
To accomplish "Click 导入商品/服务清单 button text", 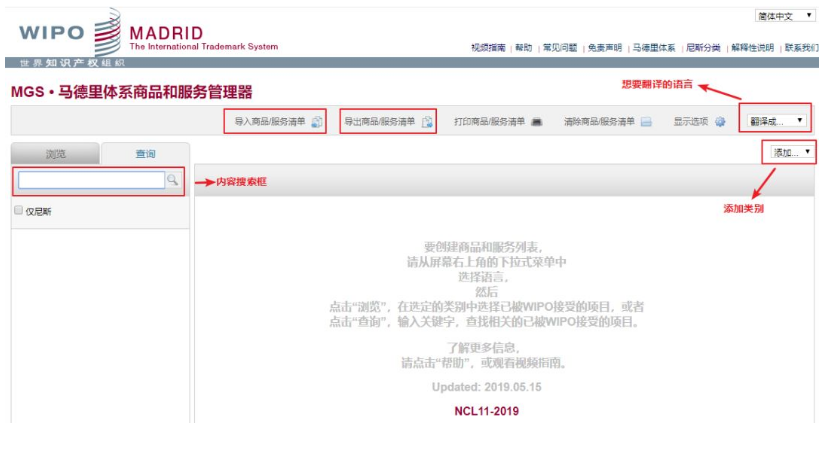I will coord(269,122).
